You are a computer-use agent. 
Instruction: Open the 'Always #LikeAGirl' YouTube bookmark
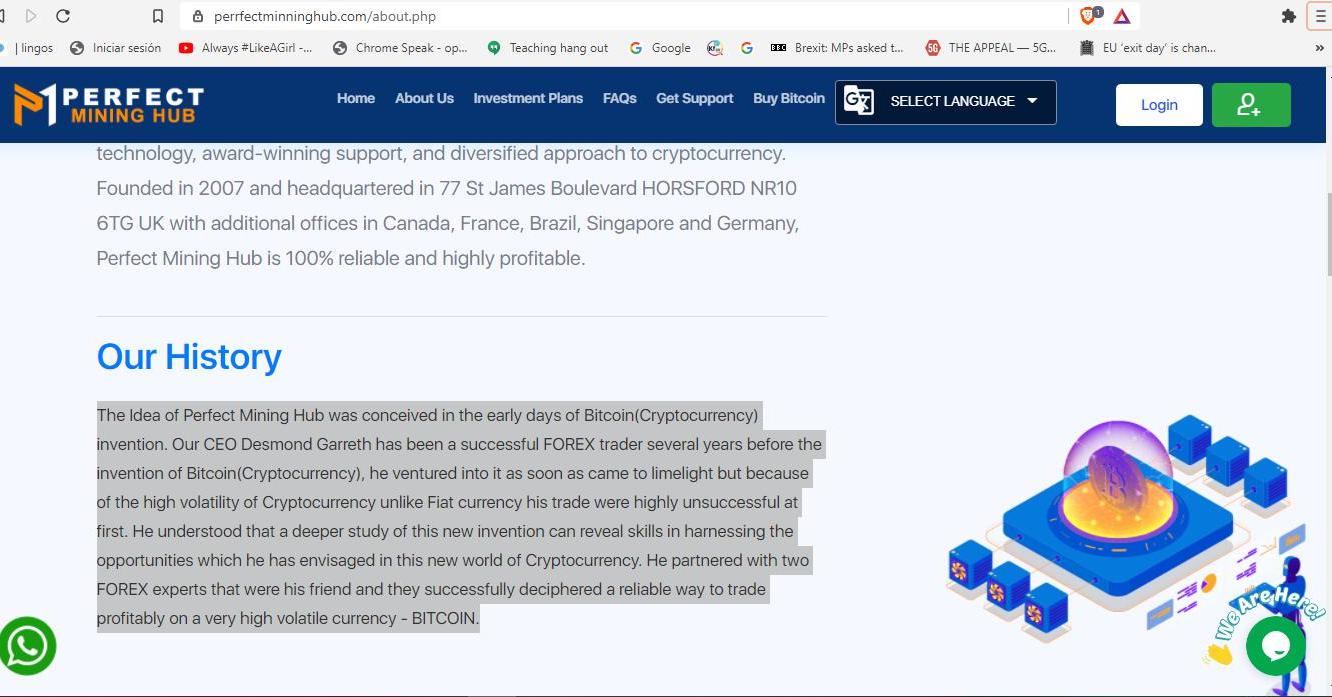[x=245, y=47]
